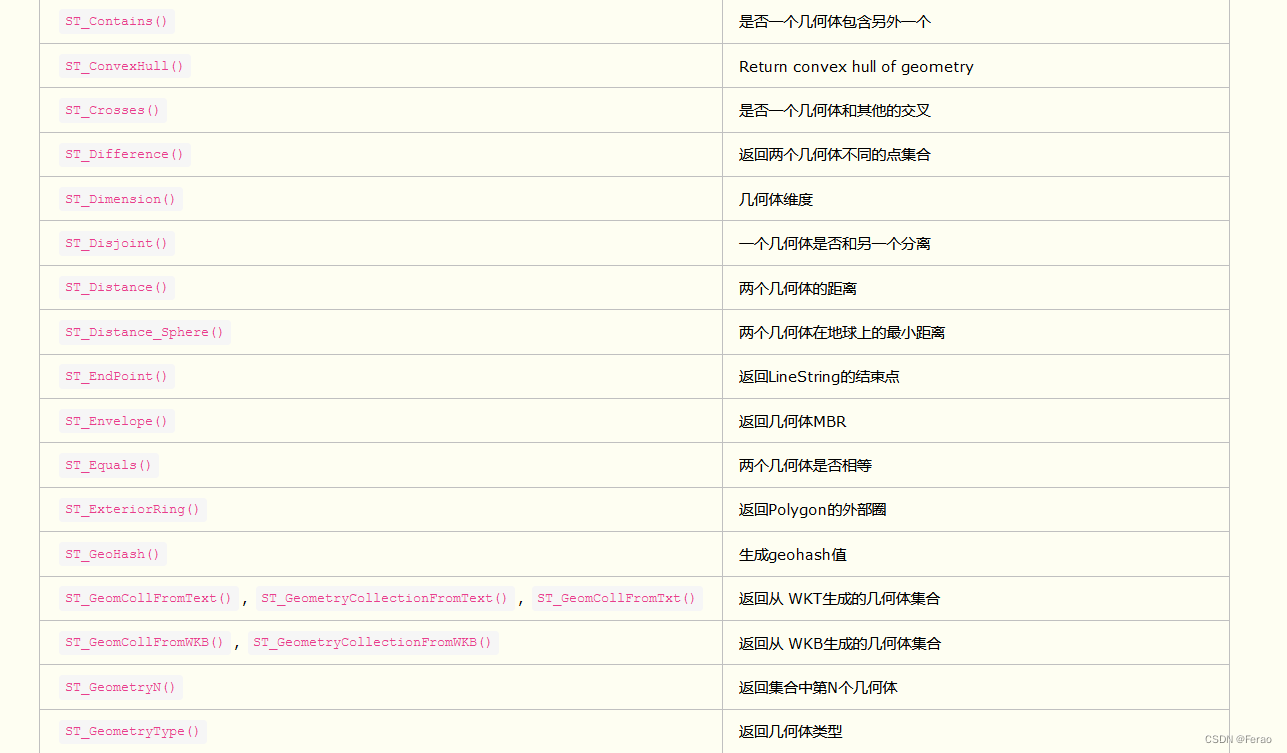
Task: Click description 返回Polygon的外部圈
Action: coord(813,509)
